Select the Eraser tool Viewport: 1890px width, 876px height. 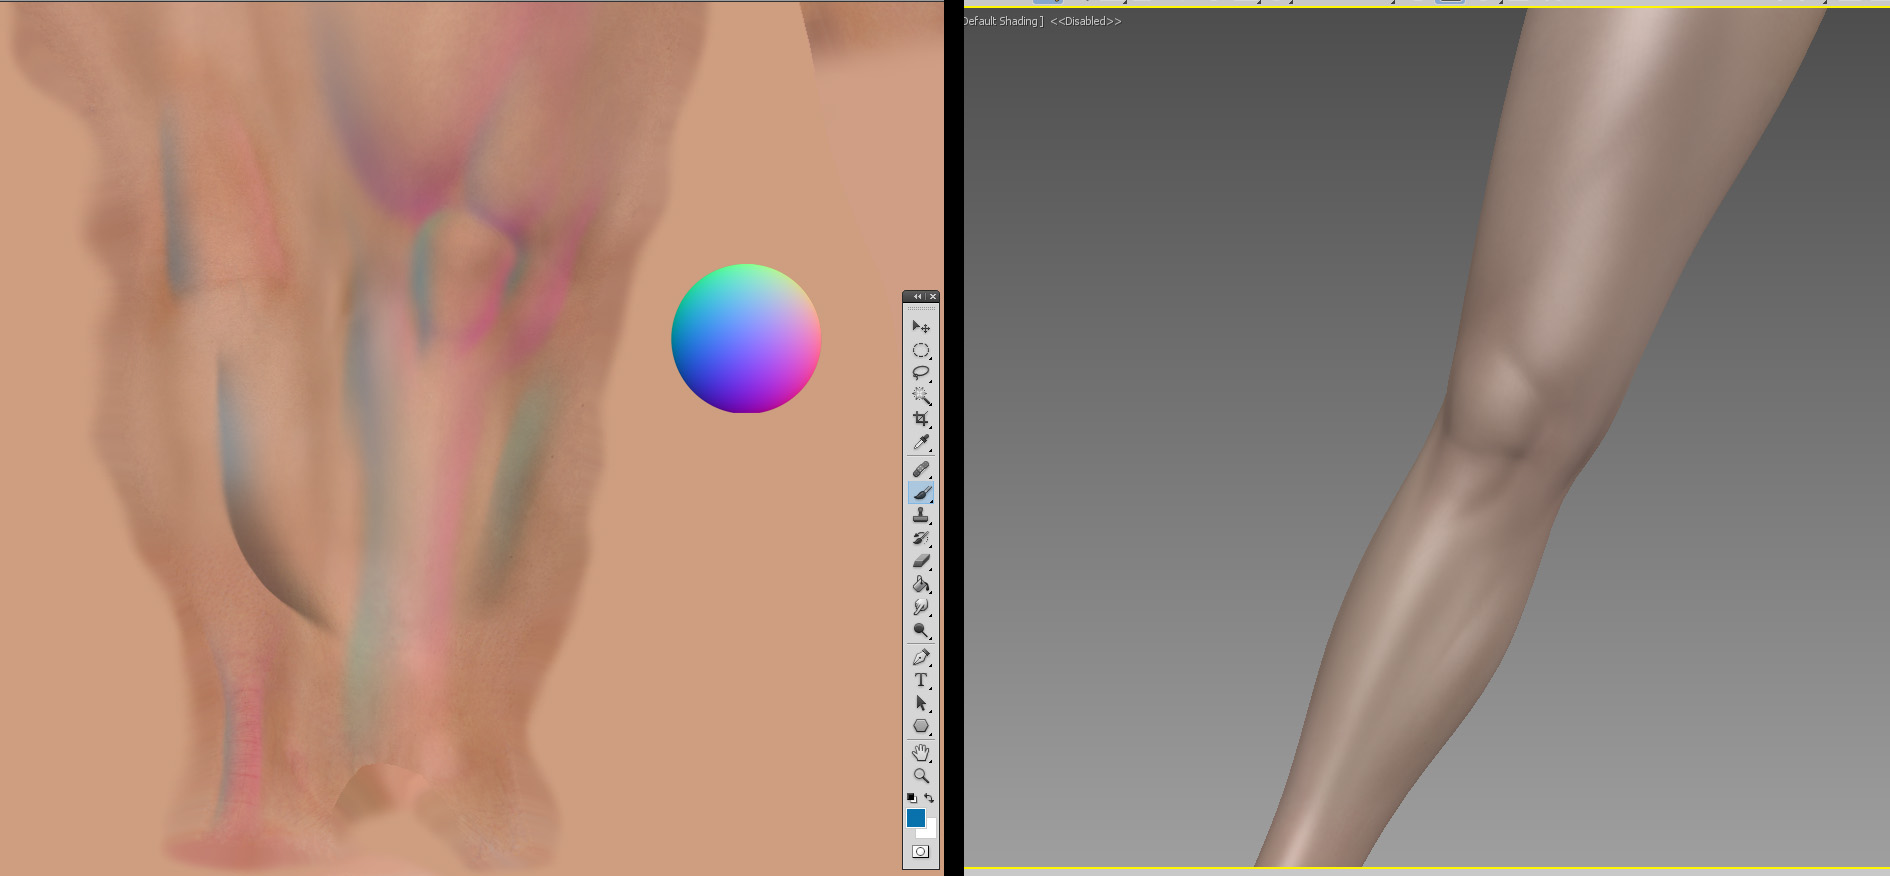921,561
